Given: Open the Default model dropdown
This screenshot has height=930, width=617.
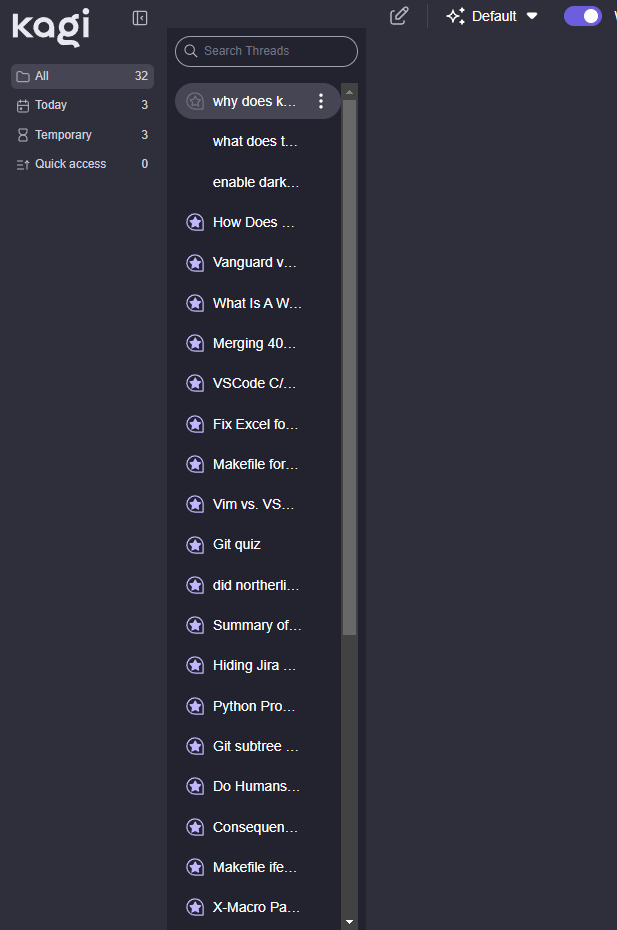Looking at the screenshot, I should tap(493, 16).
